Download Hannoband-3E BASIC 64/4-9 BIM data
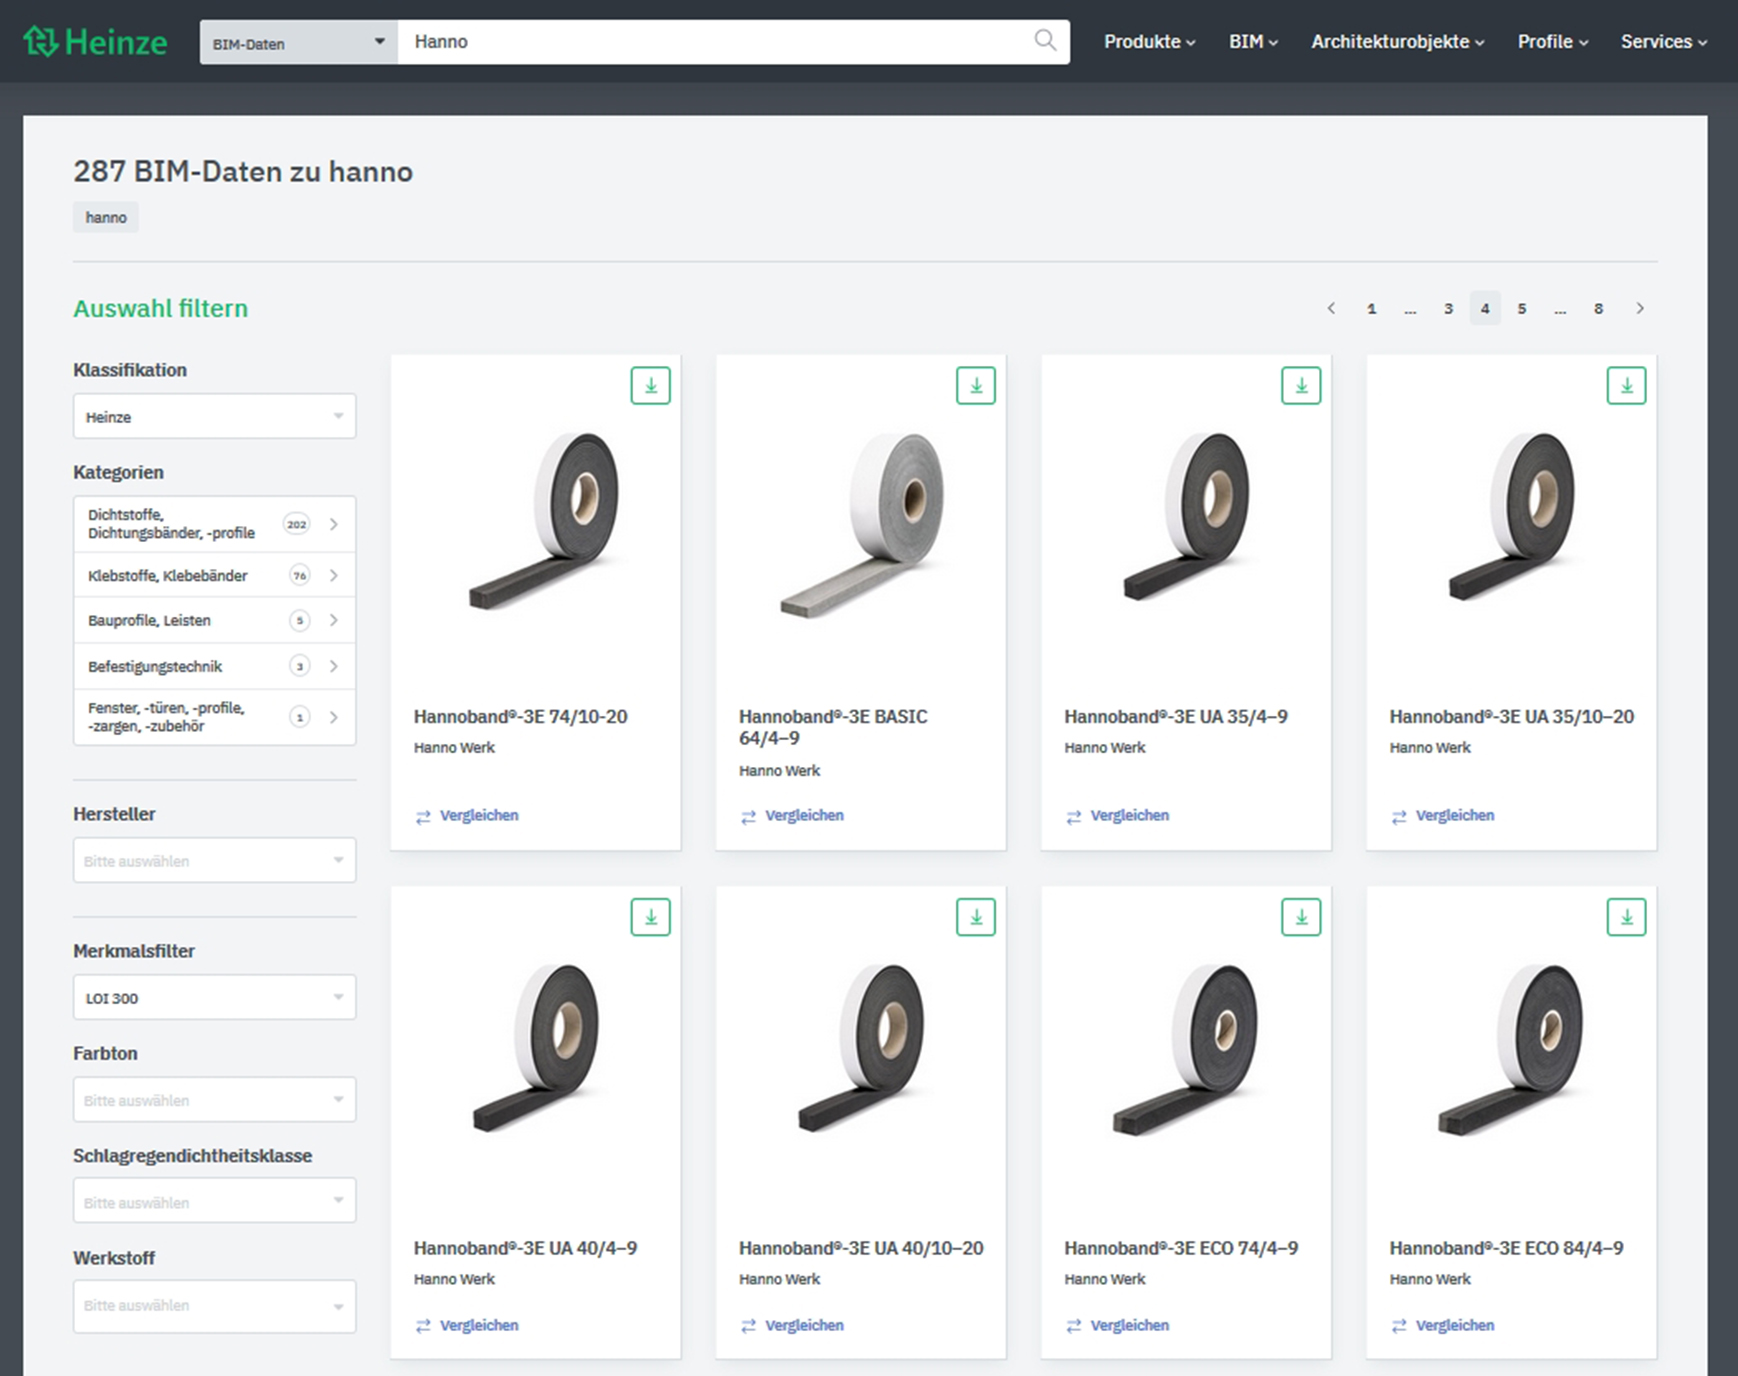 tap(975, 386)
